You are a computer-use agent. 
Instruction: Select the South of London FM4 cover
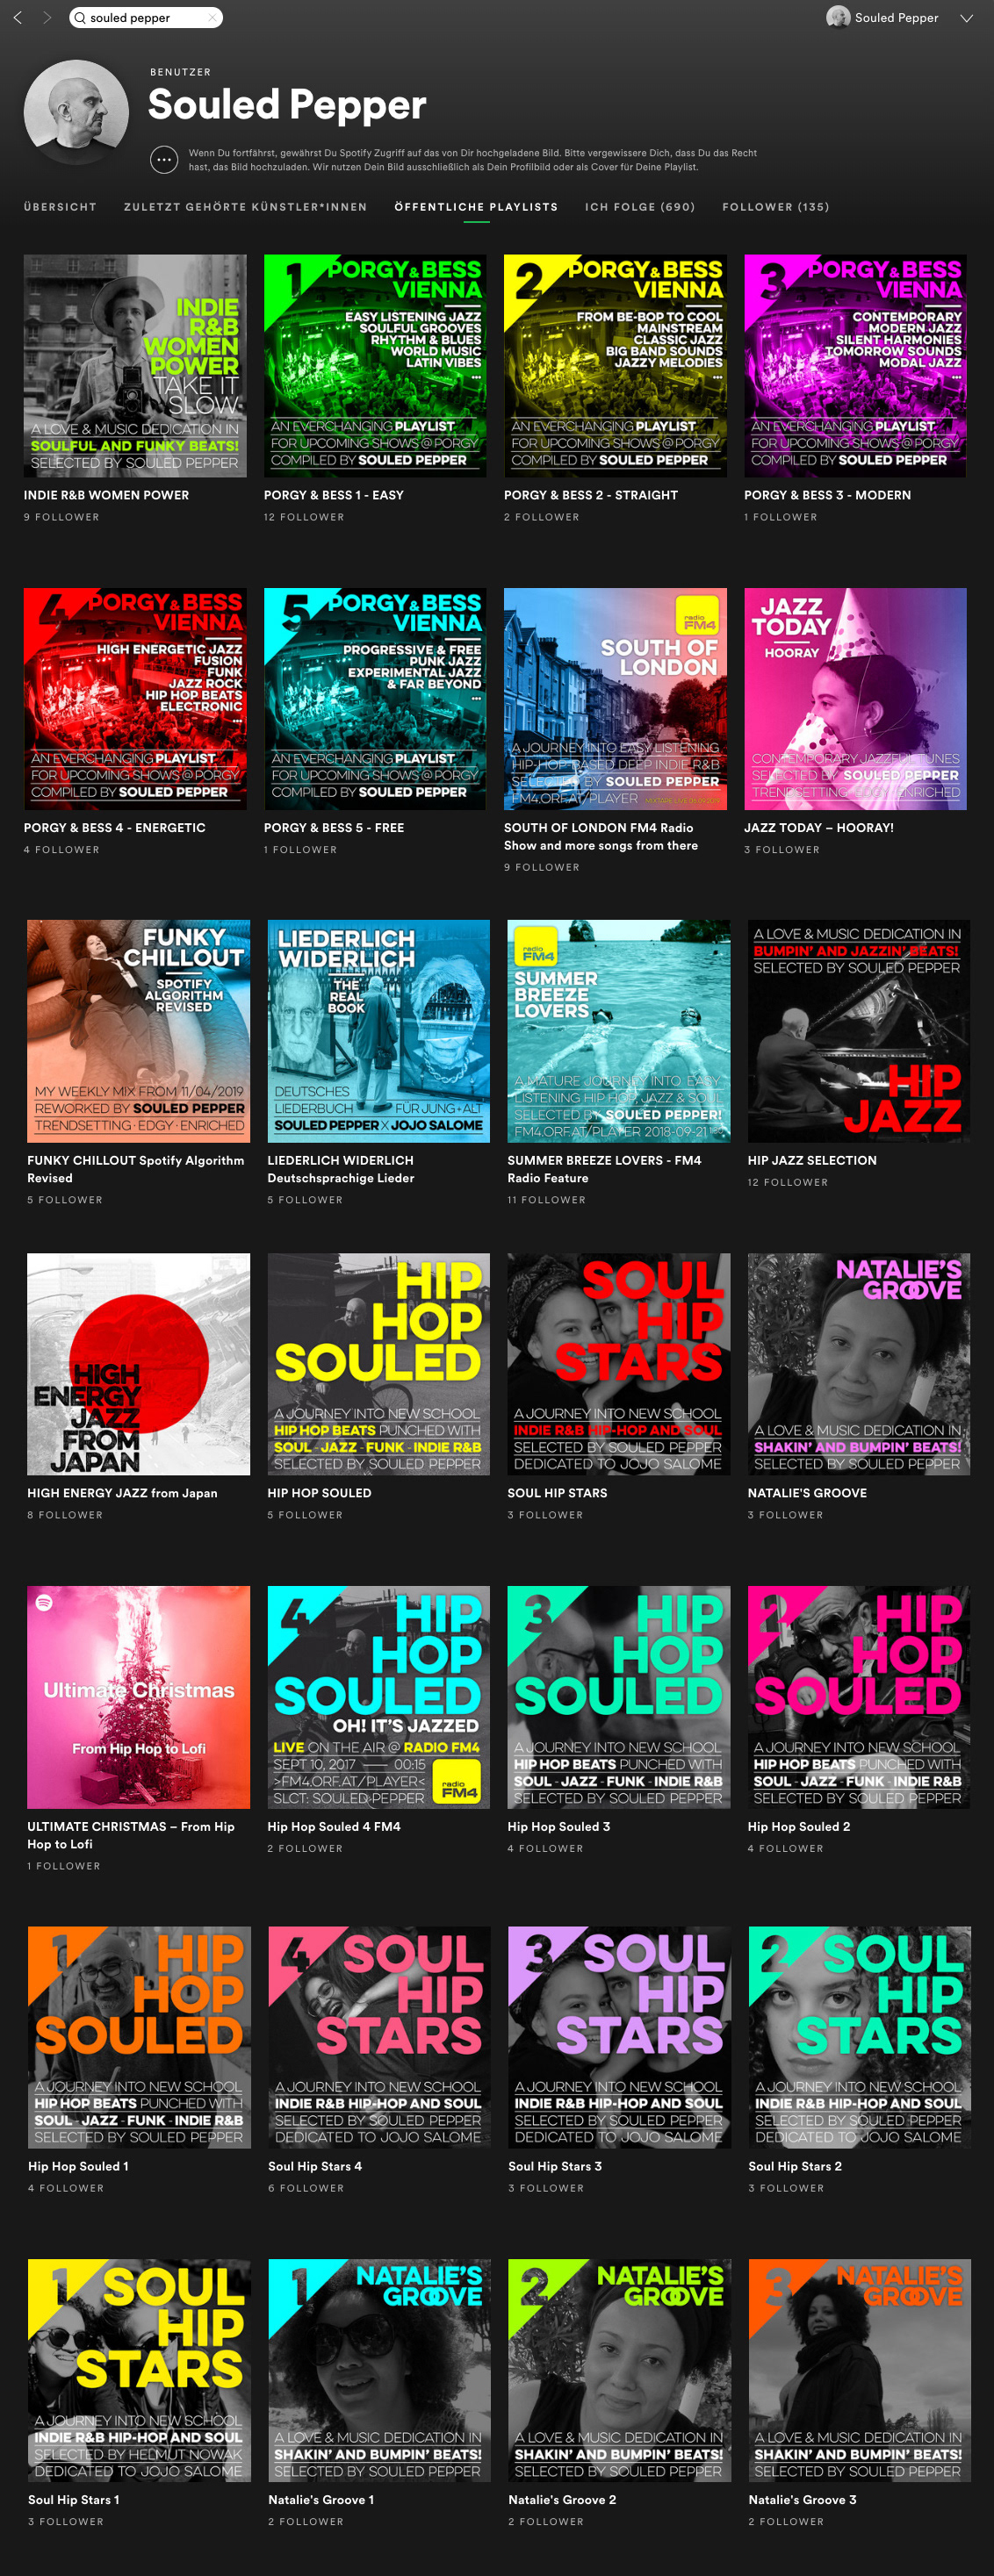coord(615,699)
